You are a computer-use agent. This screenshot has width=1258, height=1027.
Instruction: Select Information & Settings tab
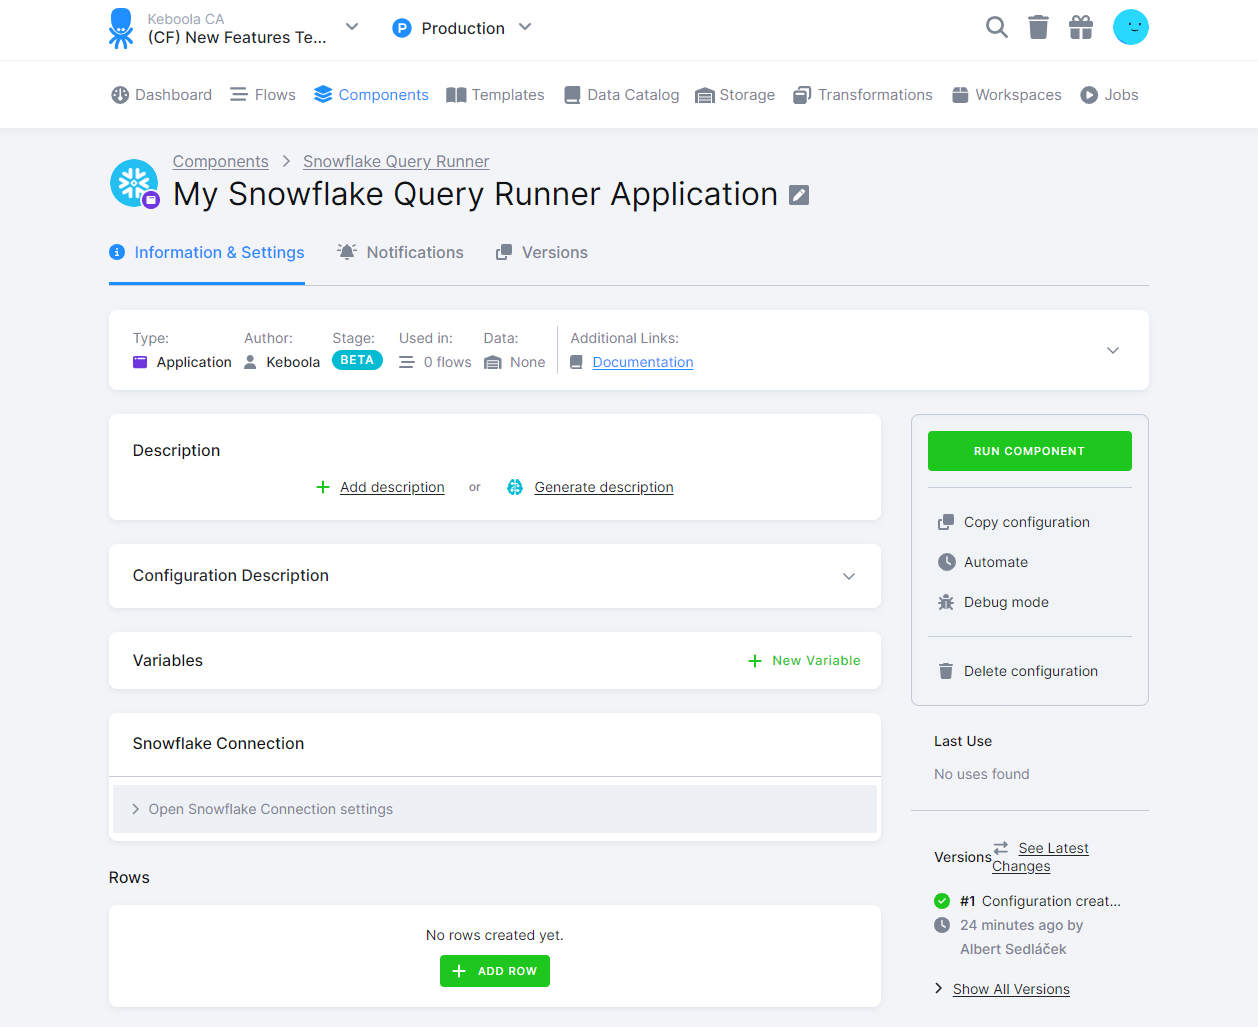tap(207, 252)
